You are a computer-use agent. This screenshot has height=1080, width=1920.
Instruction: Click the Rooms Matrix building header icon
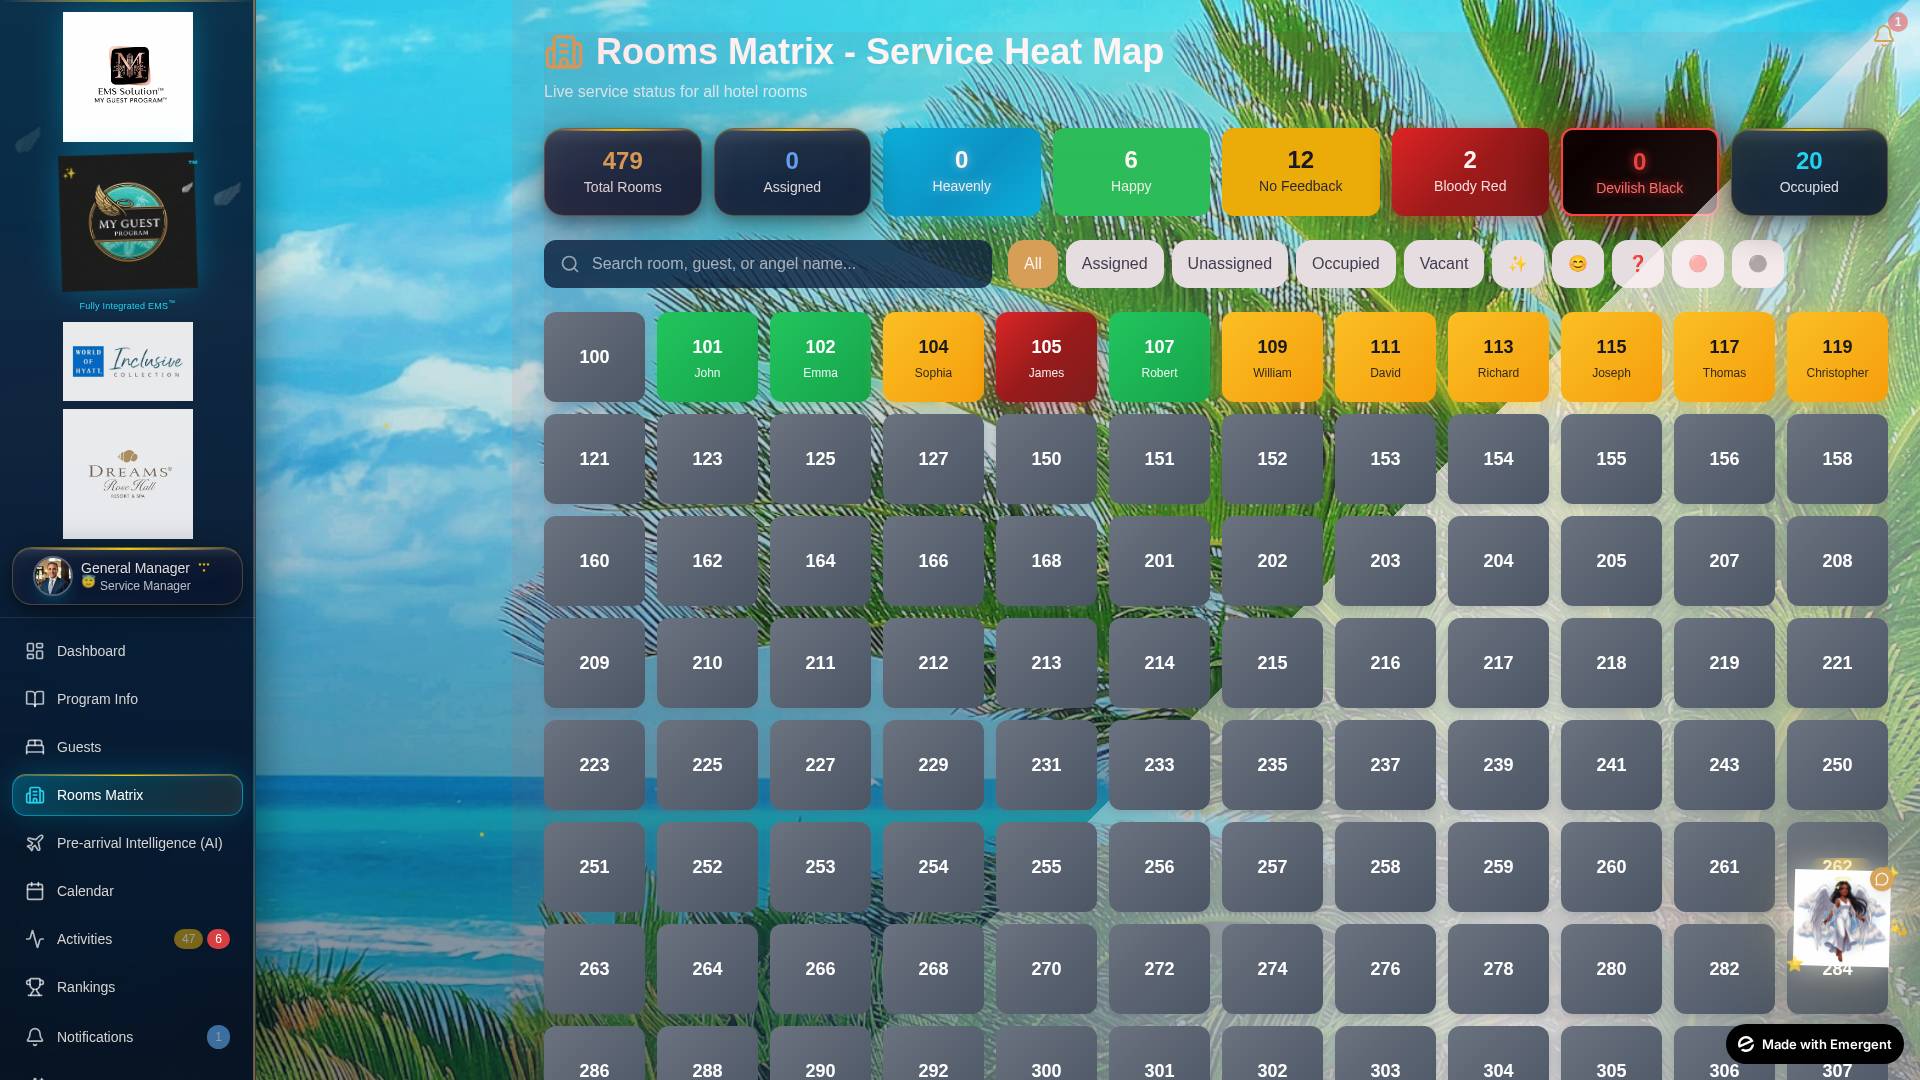564,52
